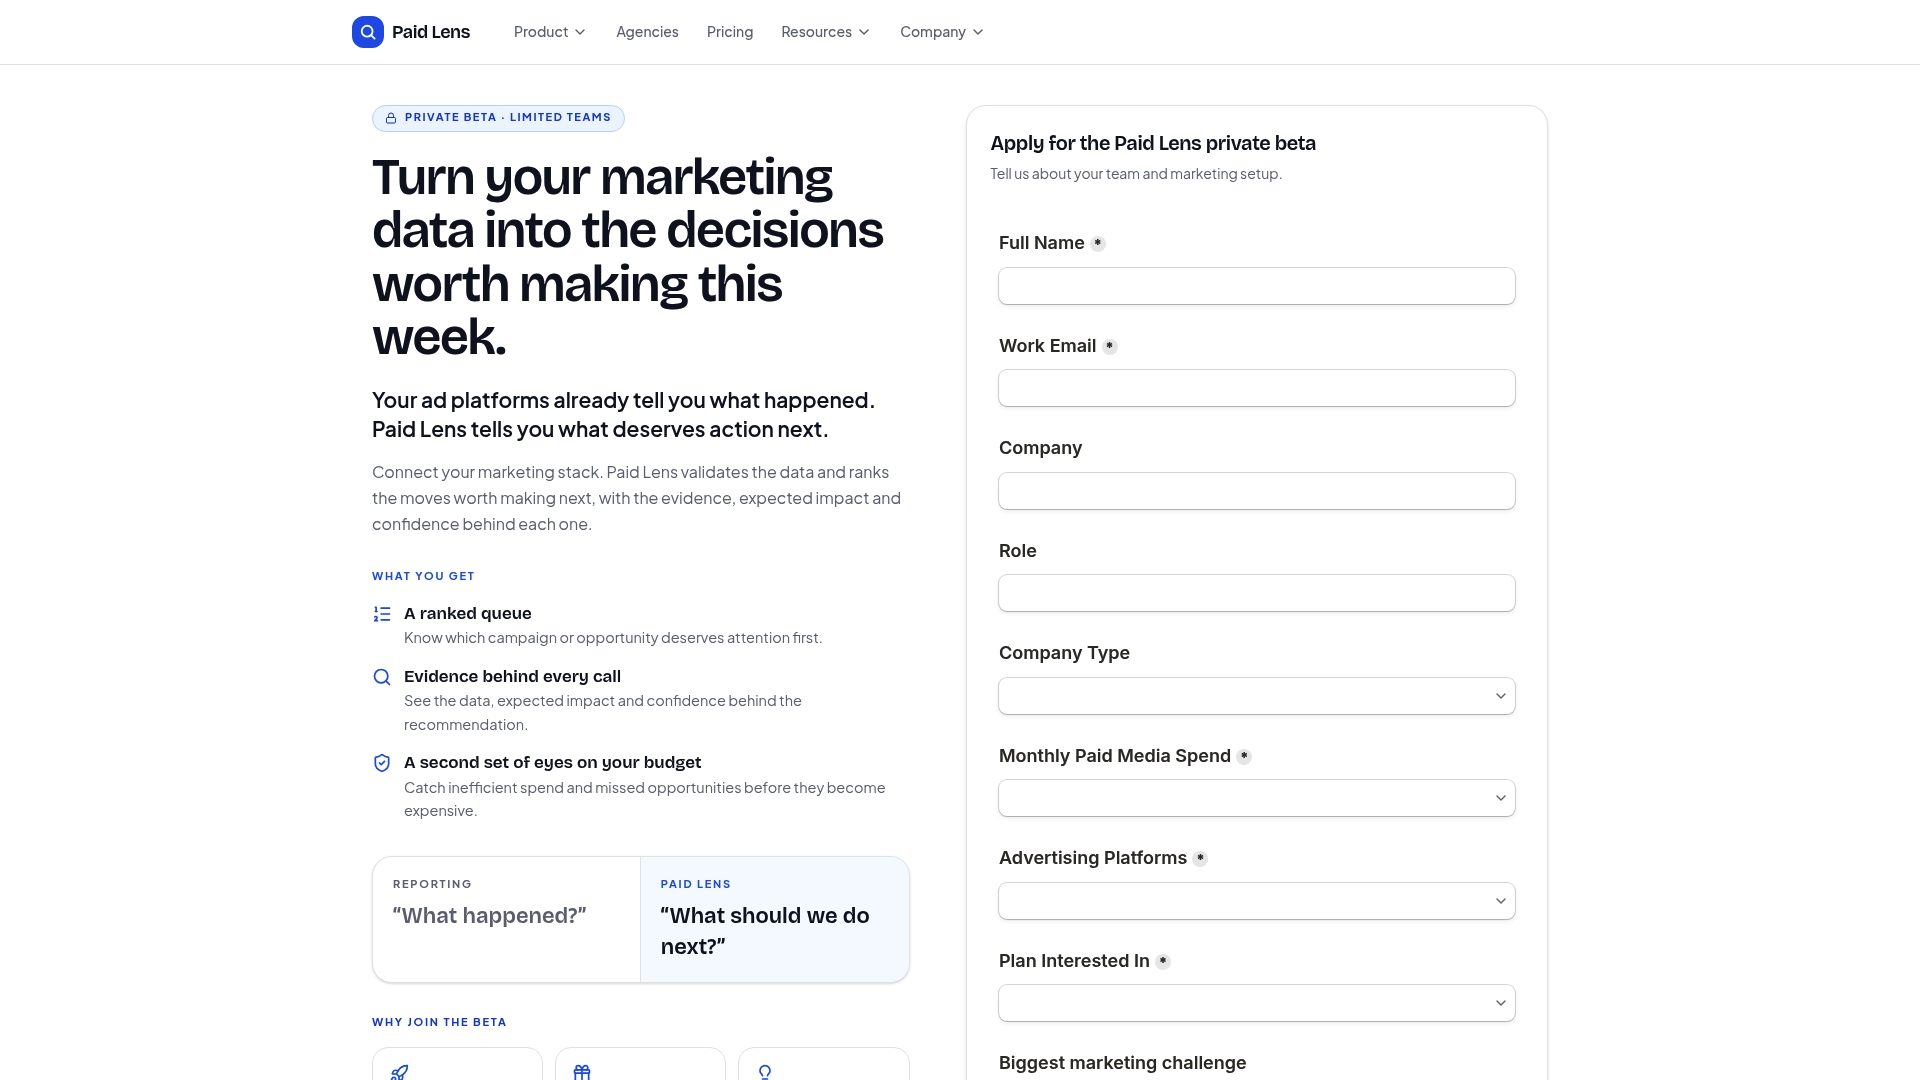
Task: Click the "Turn your marketing data" headline
Action: [628, 257]
